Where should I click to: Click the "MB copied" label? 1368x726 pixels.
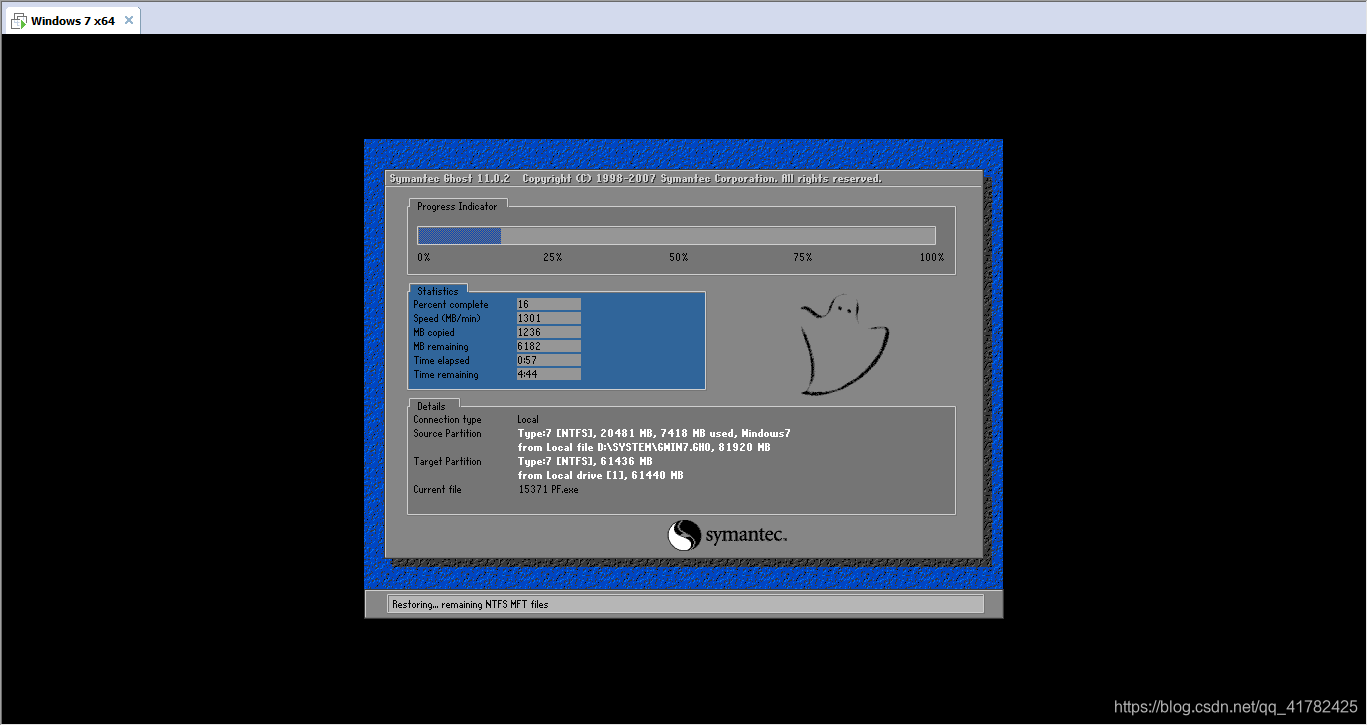434,332
